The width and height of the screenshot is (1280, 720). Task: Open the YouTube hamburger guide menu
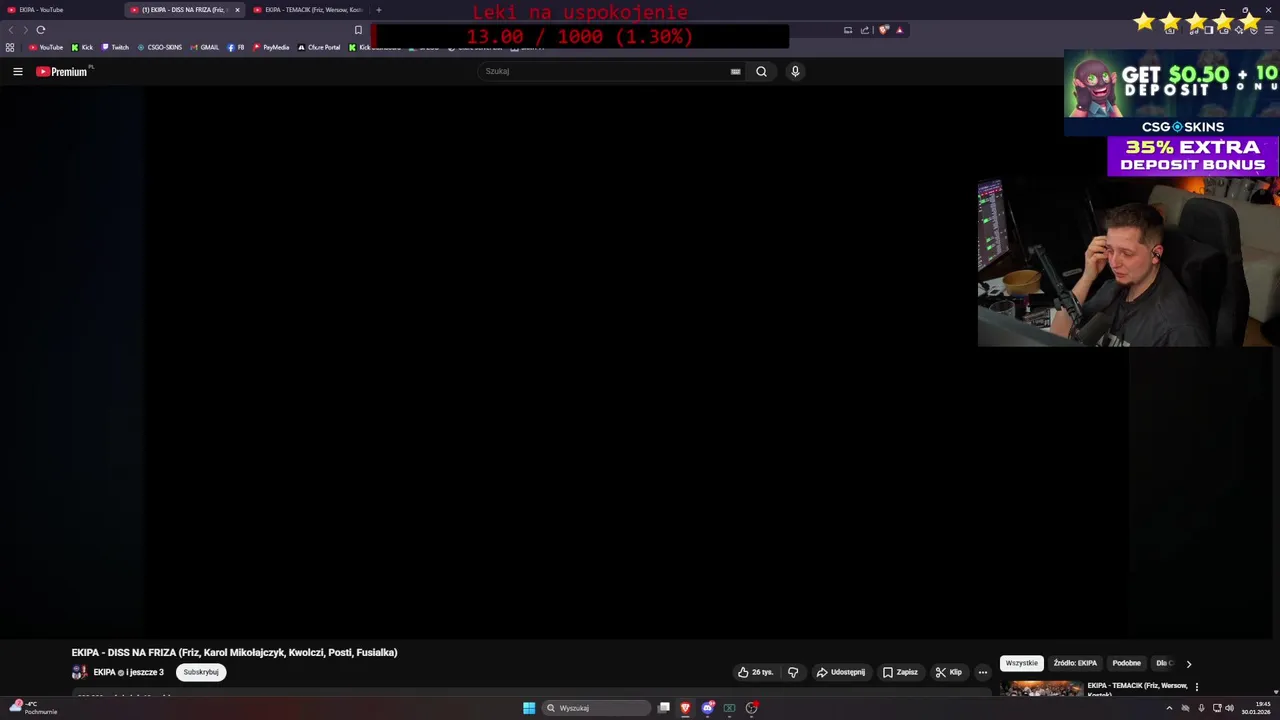coord(18,71)
